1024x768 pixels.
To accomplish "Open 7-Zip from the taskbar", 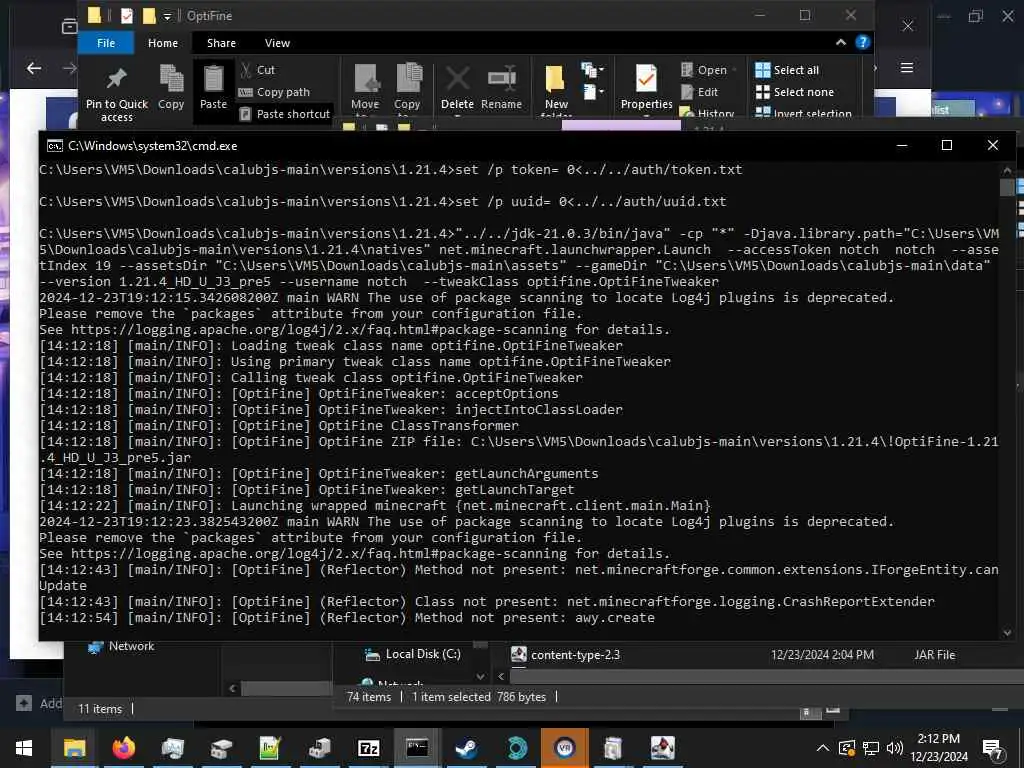I will [368, 748].
